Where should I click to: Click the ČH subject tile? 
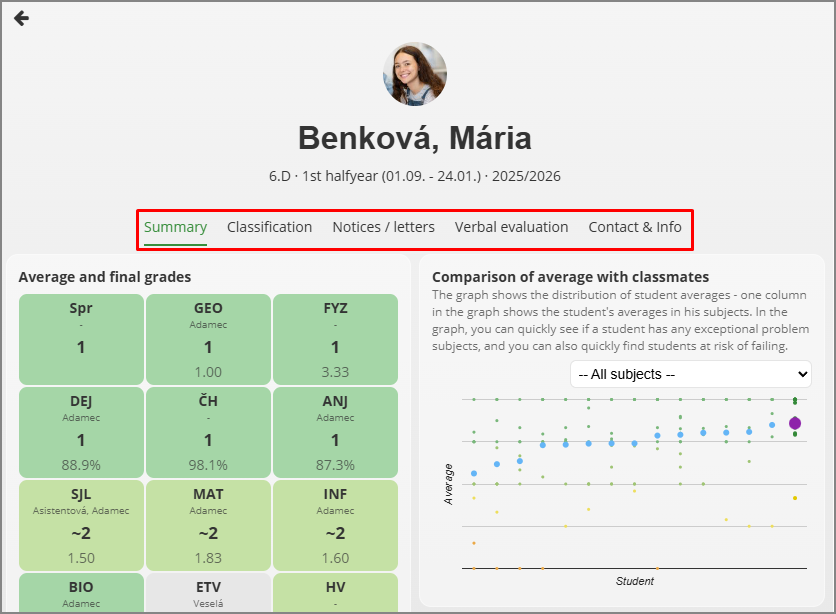point(208,431)
